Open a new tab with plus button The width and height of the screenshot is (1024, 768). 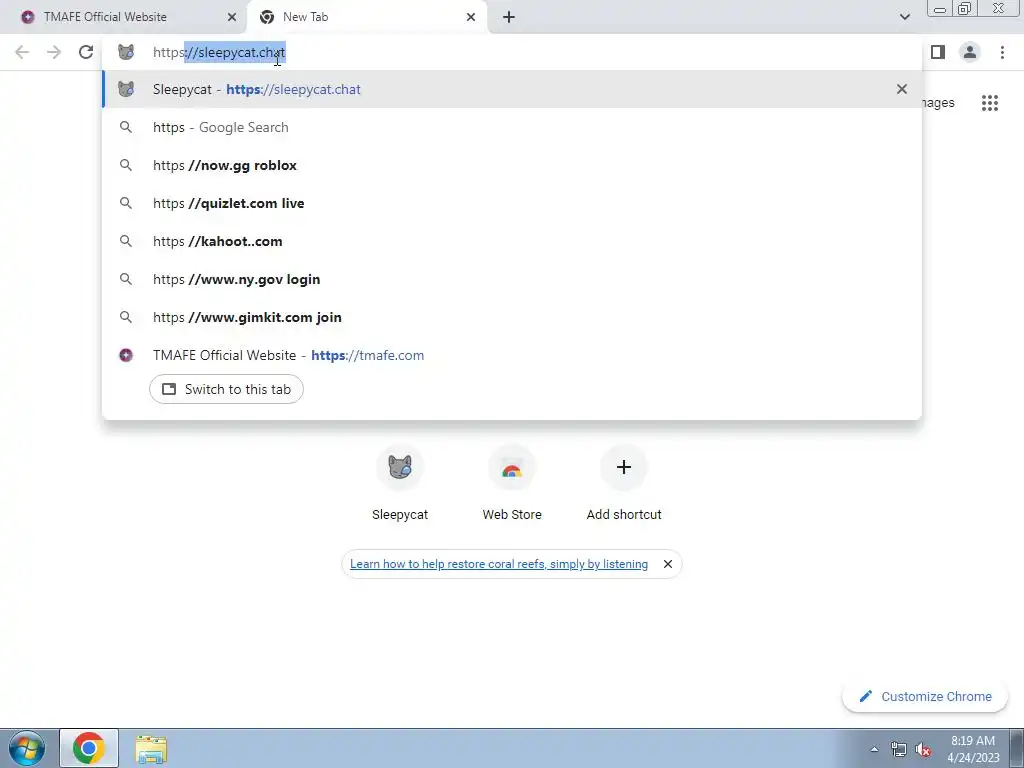[509, 17]
